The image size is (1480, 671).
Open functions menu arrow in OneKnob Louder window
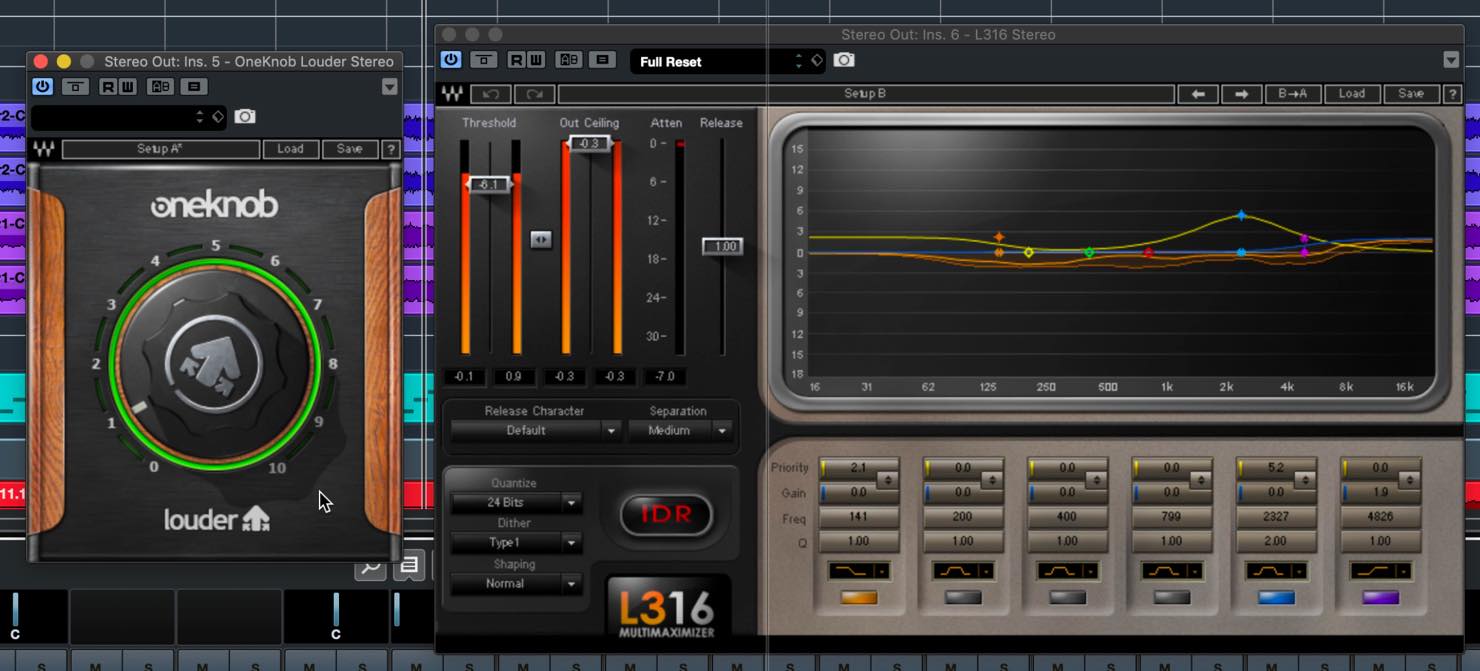390,87
